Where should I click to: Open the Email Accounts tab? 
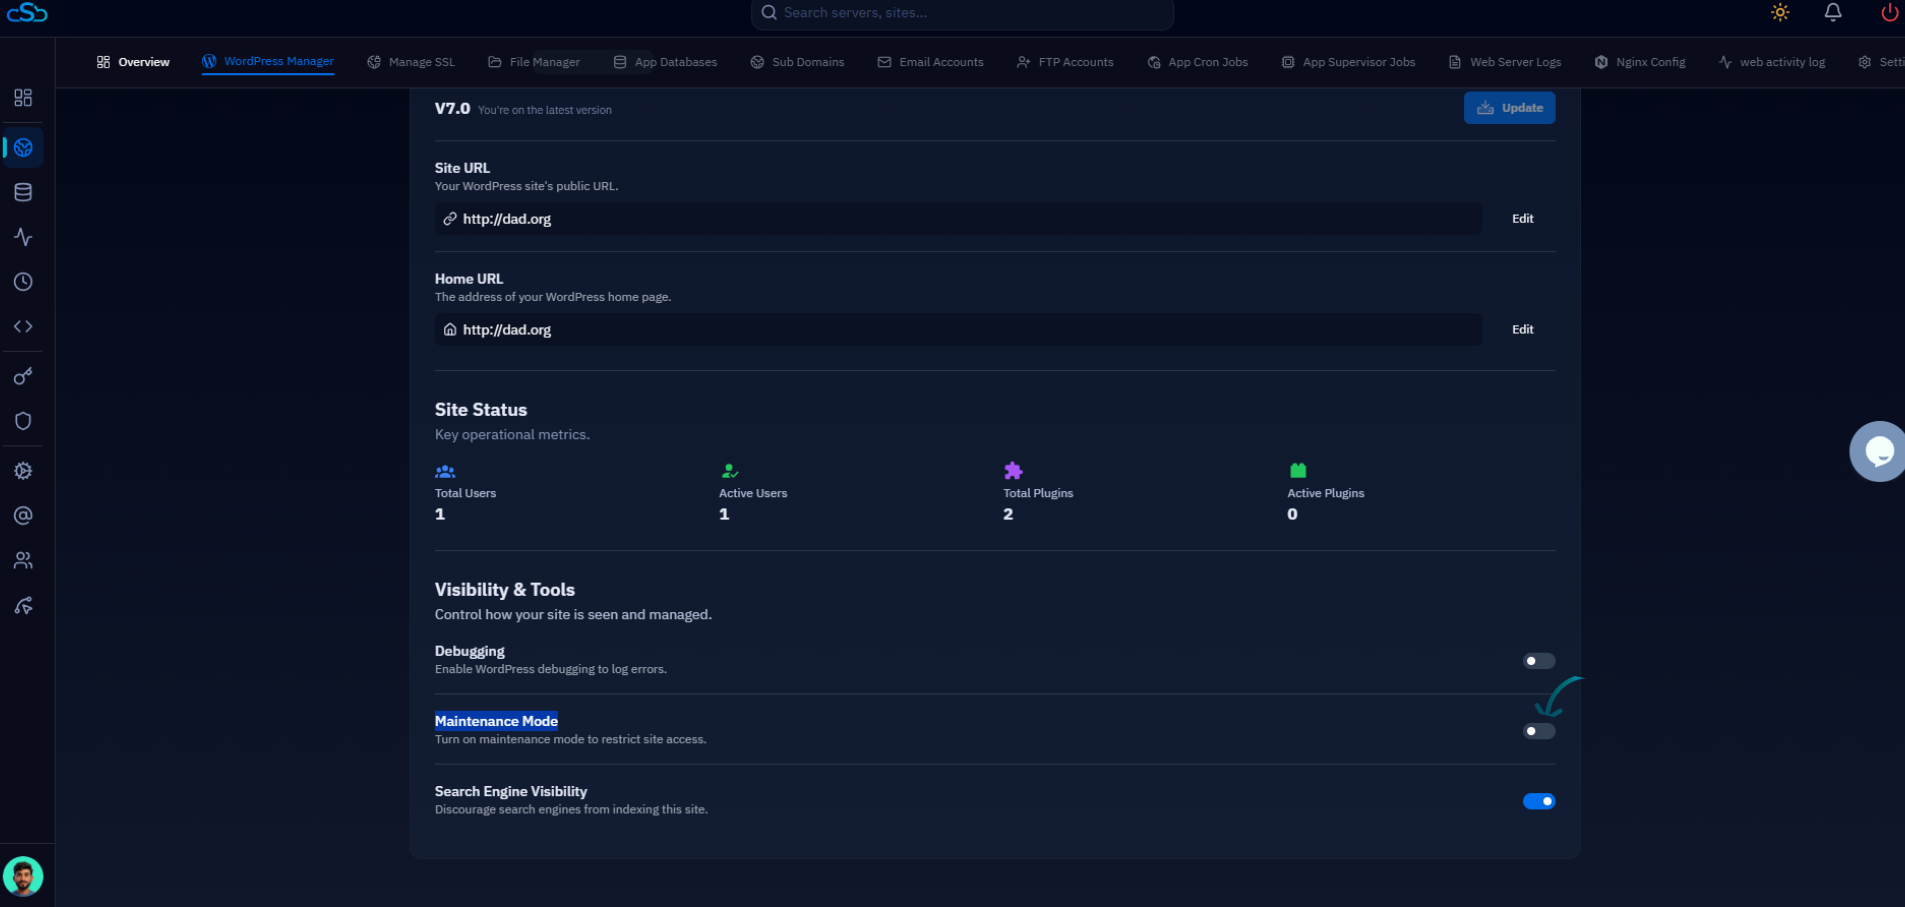click(930, 62)
